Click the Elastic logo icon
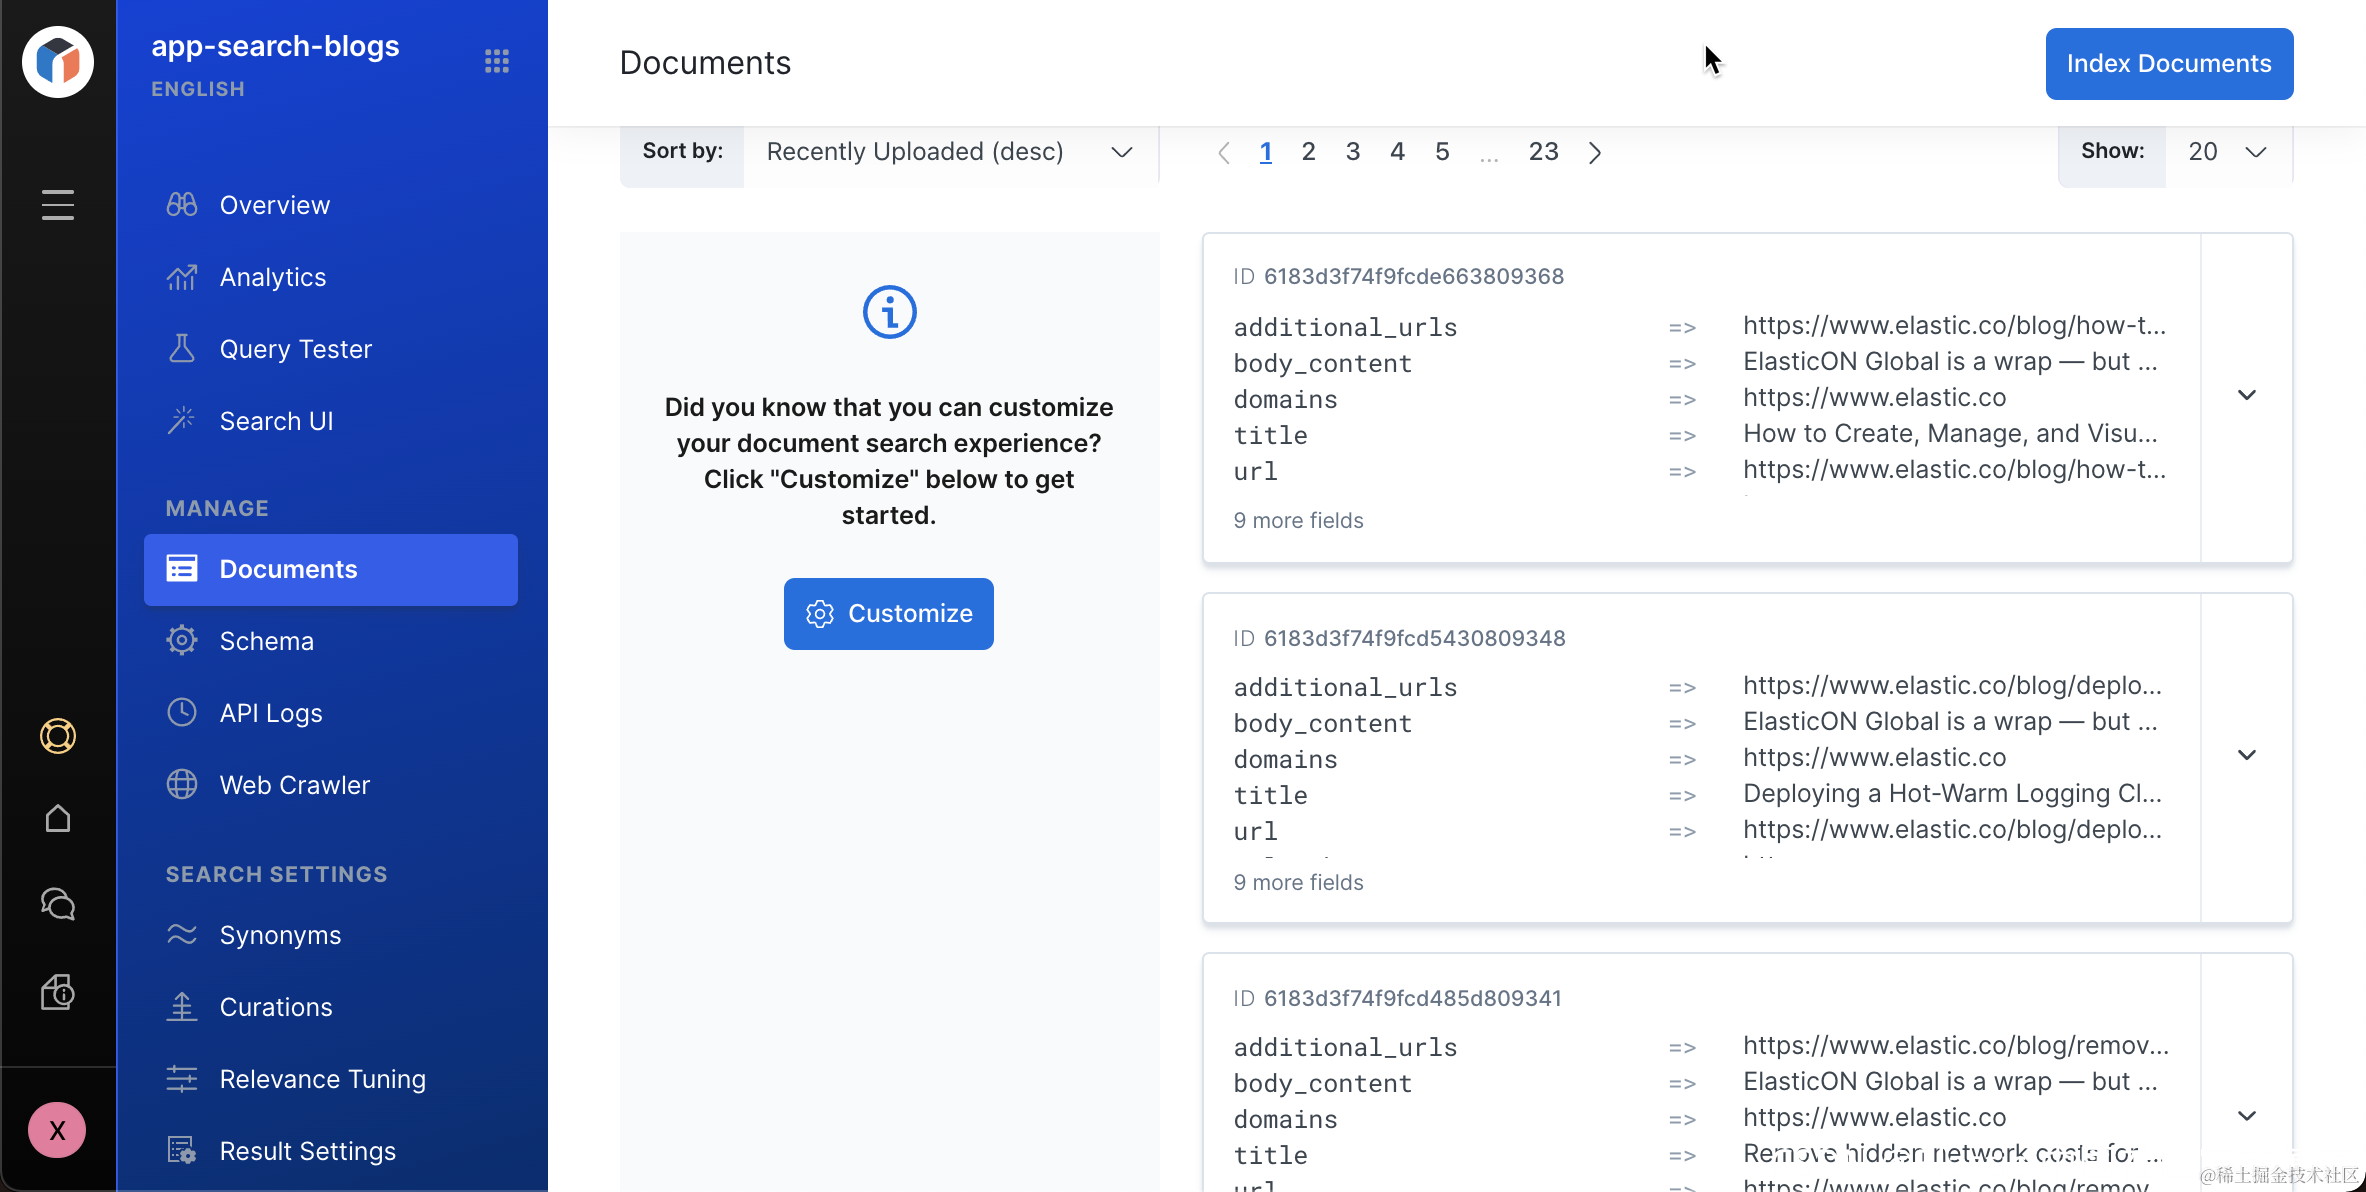 (x=58, y=62)
